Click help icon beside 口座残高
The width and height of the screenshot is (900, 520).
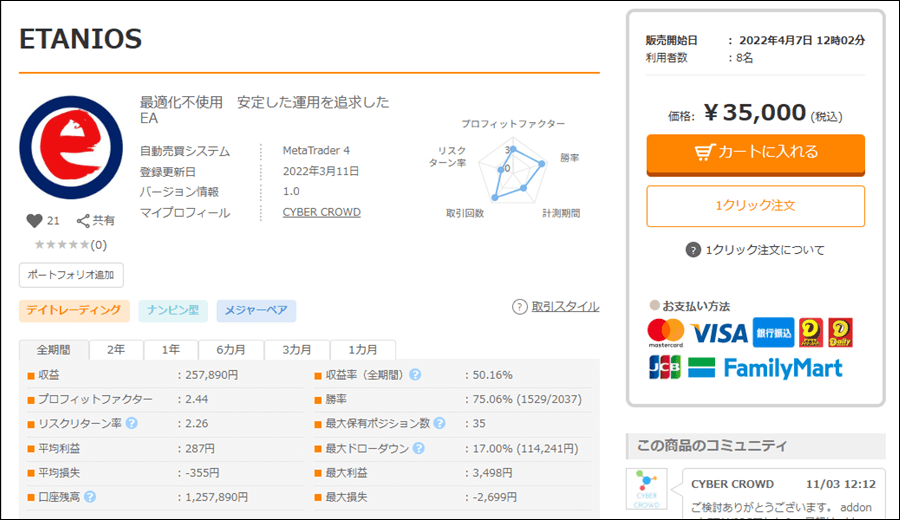pos(90,496)
